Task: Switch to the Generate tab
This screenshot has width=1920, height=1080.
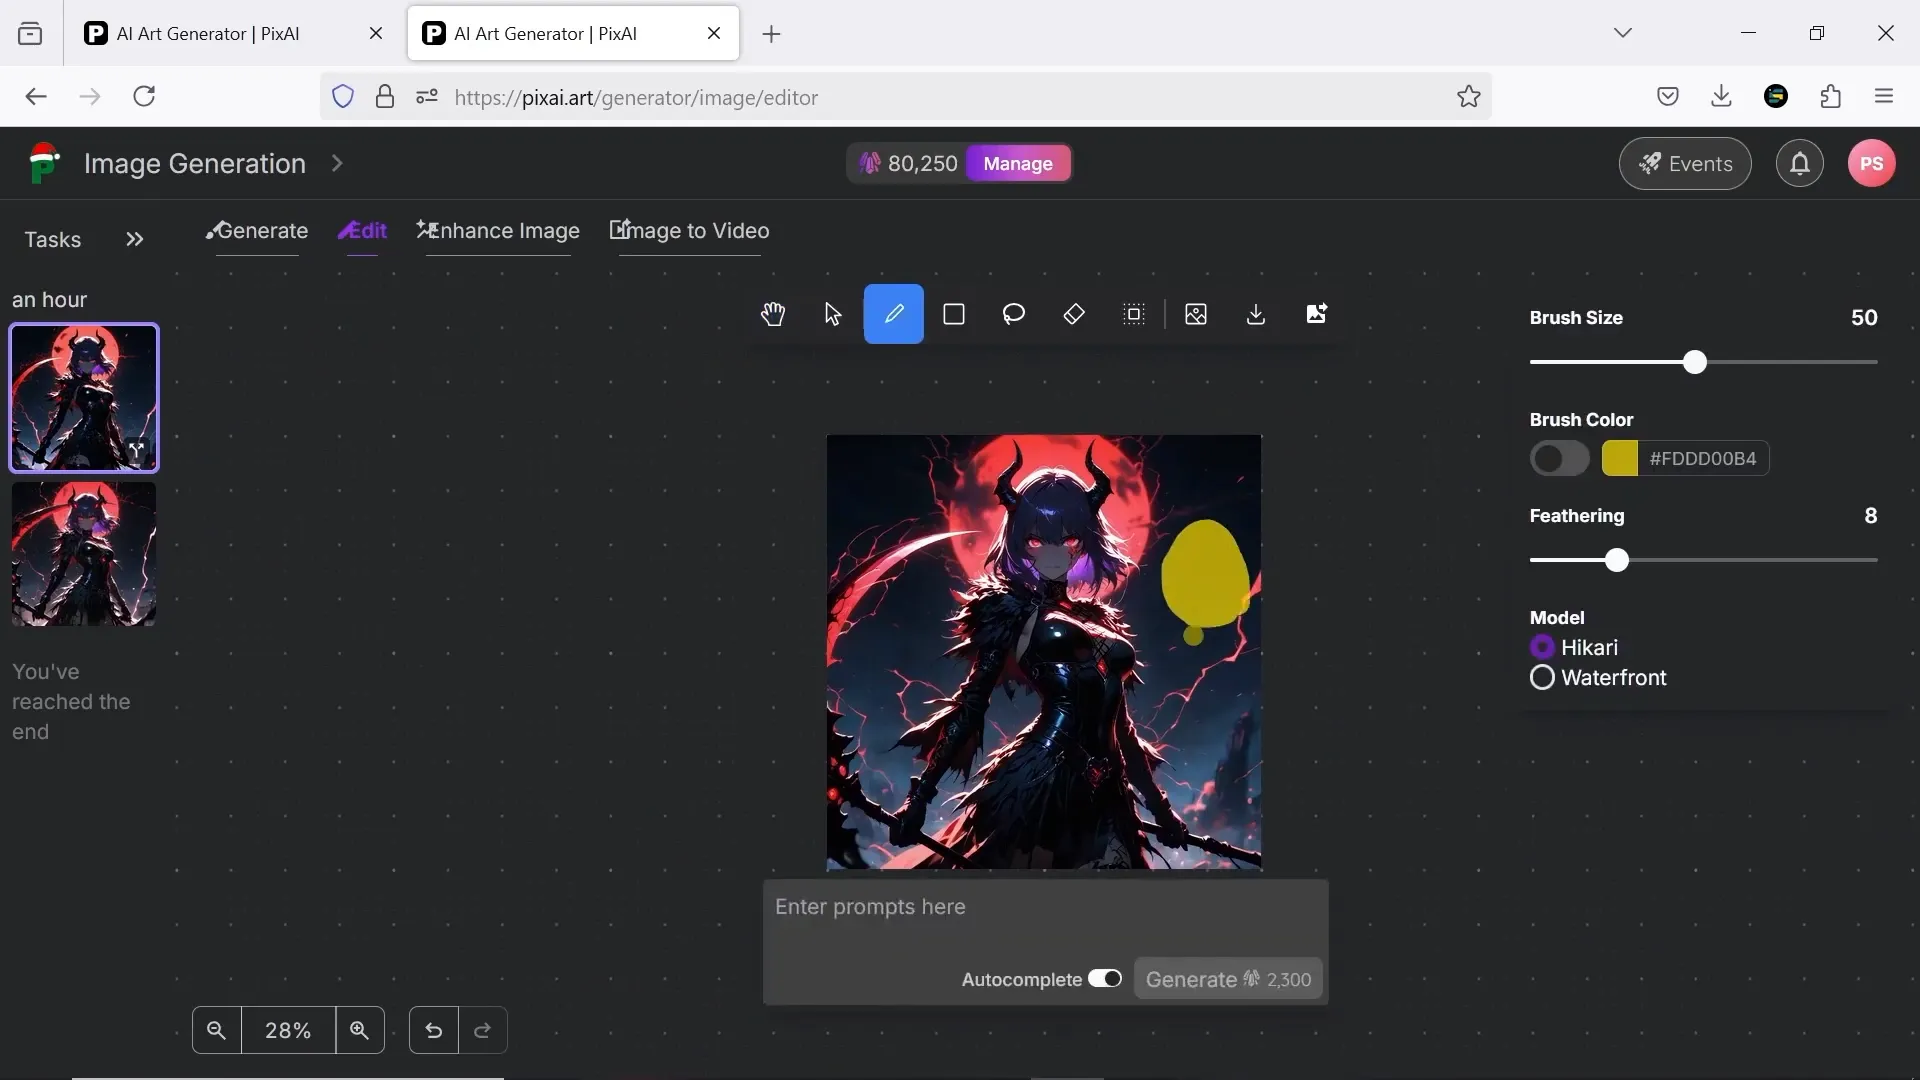Action: [x=257, y=231]
